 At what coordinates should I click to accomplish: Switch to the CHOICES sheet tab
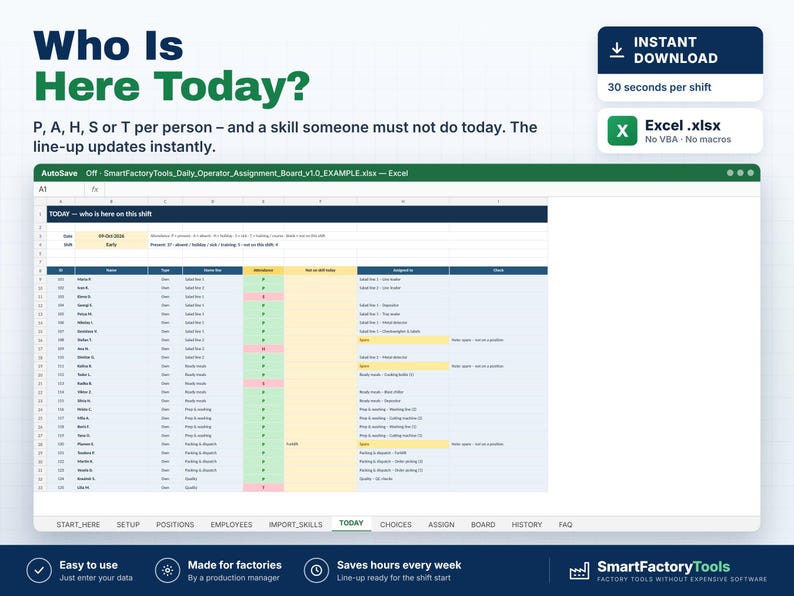click(x=396, y=525)
